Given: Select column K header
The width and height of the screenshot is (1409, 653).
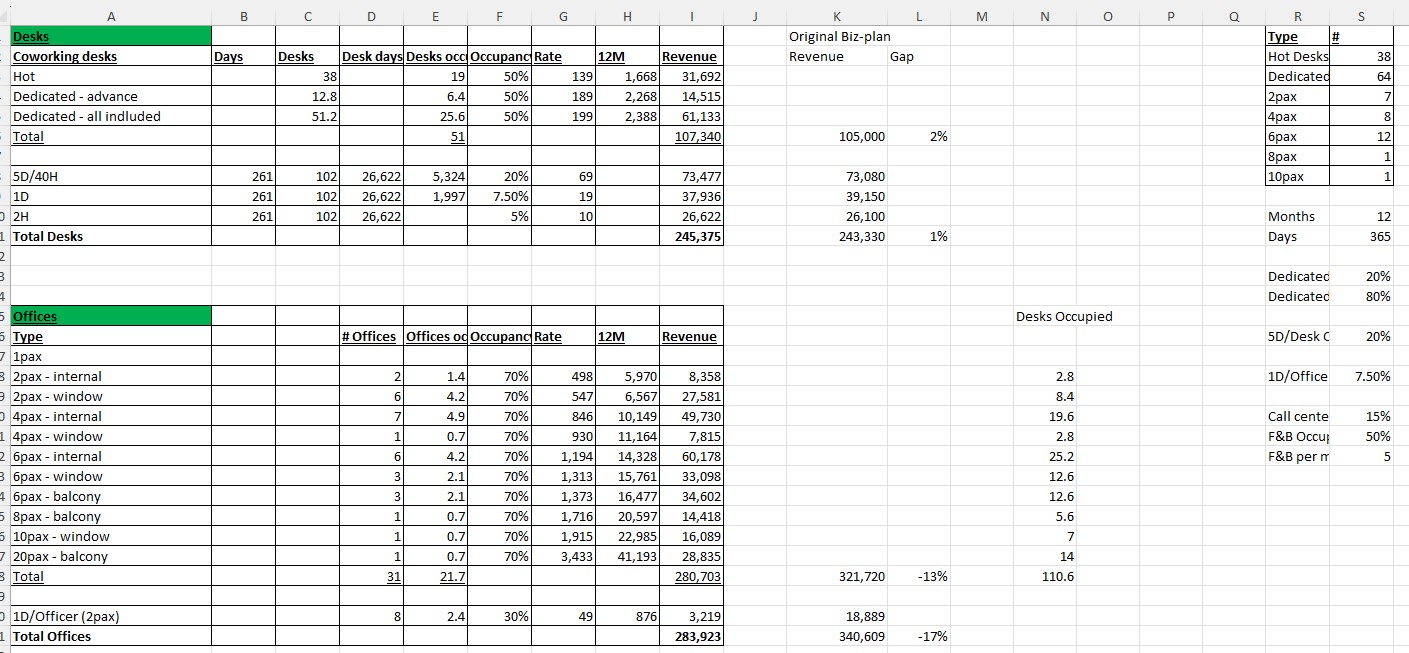Looking at the screenshot, I should tap(837, 16).
